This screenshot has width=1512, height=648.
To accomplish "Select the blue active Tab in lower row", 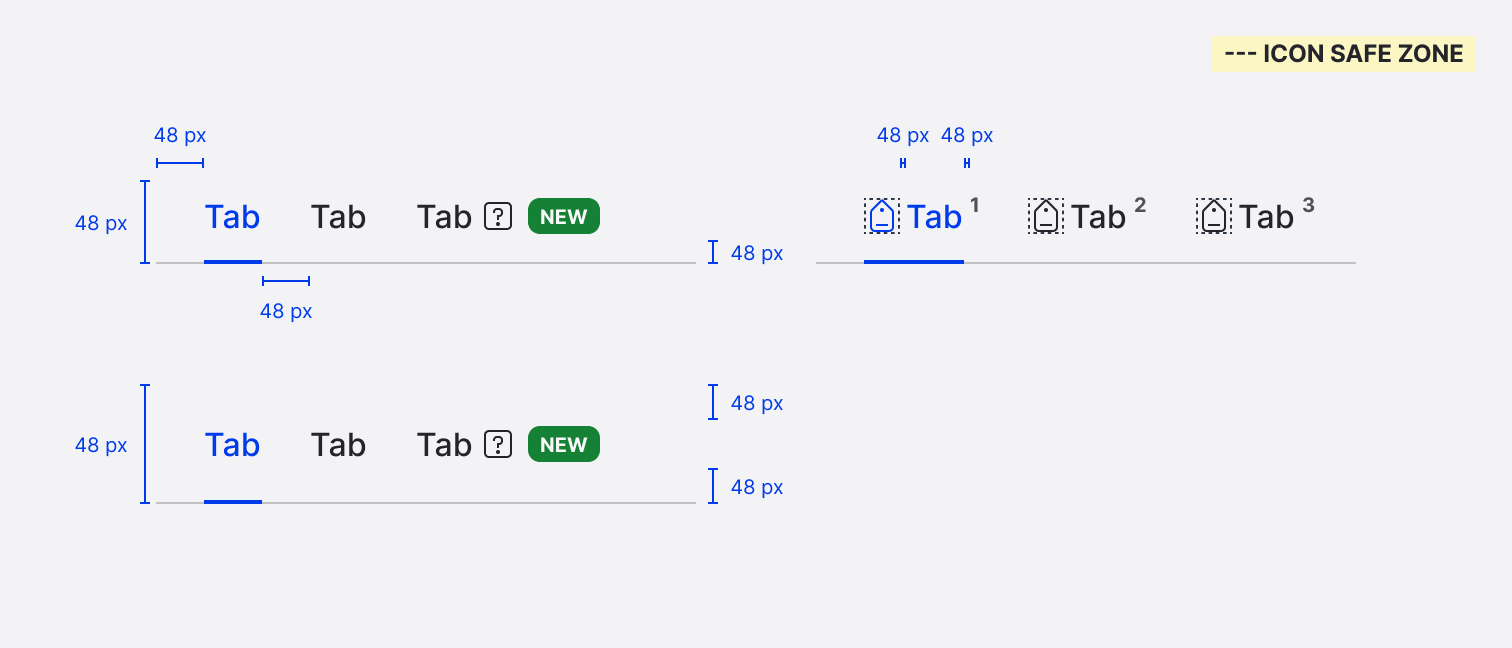I will [232, 445].
